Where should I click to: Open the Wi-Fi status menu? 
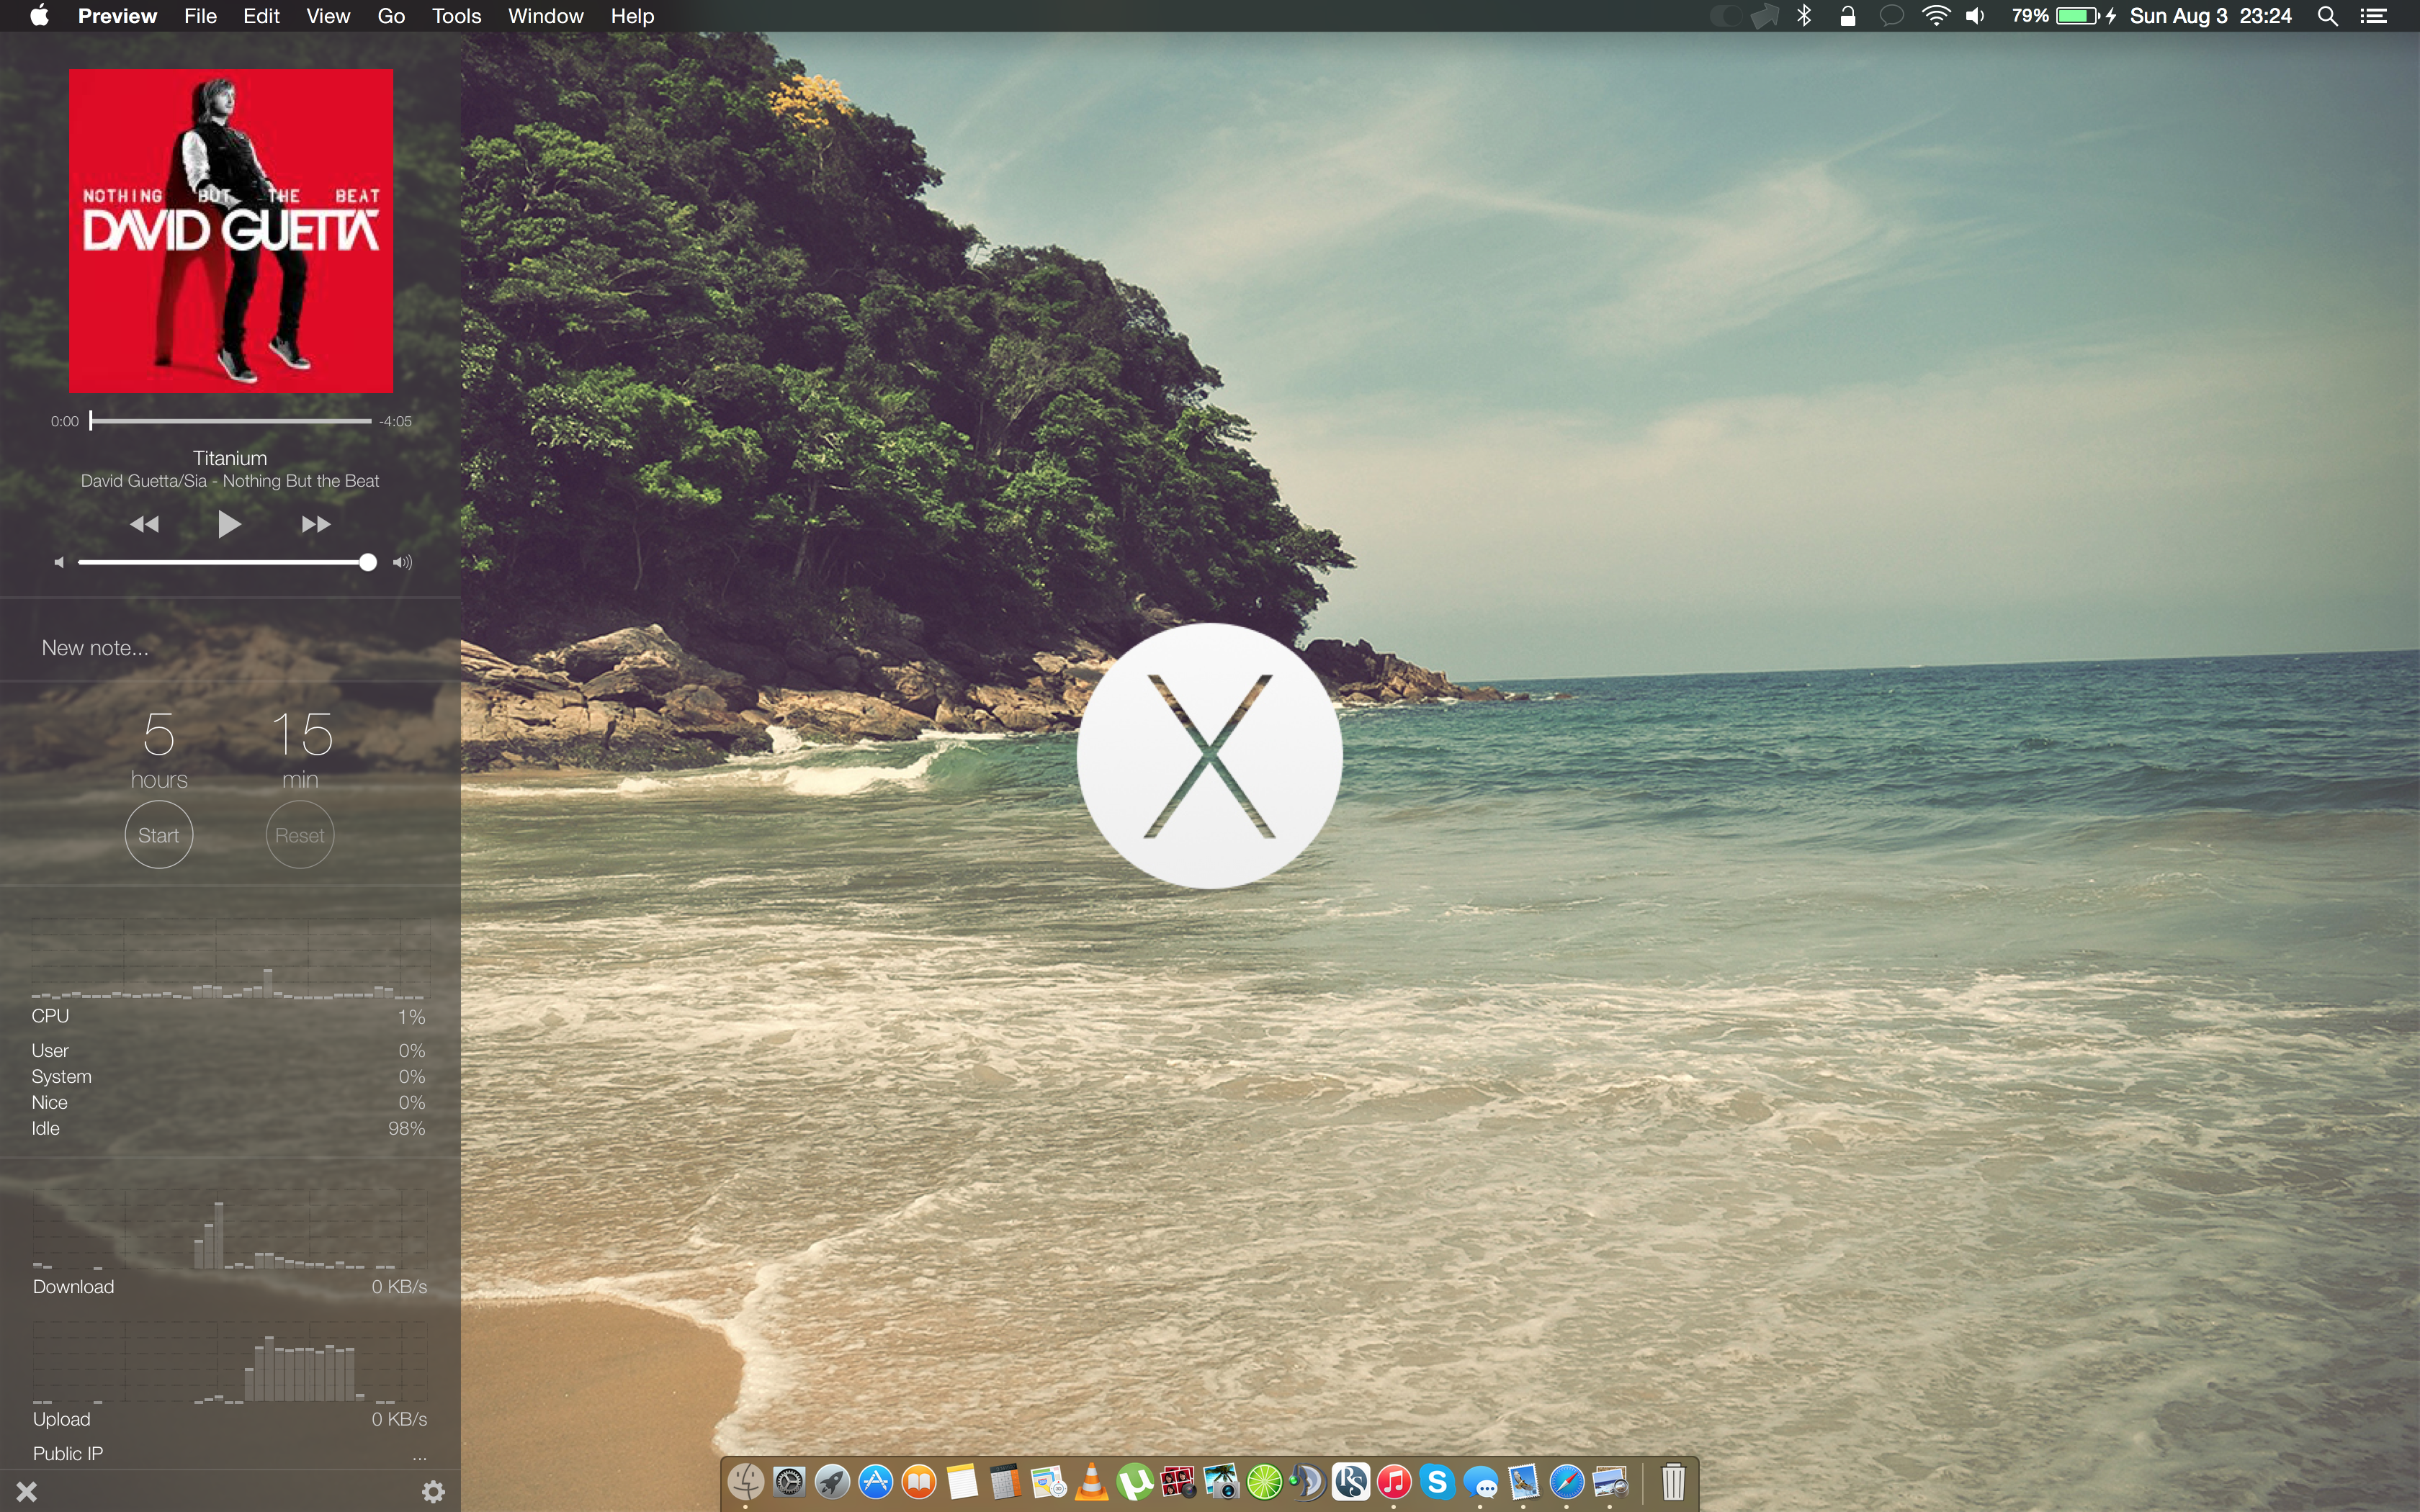[x=1935, y=16]
